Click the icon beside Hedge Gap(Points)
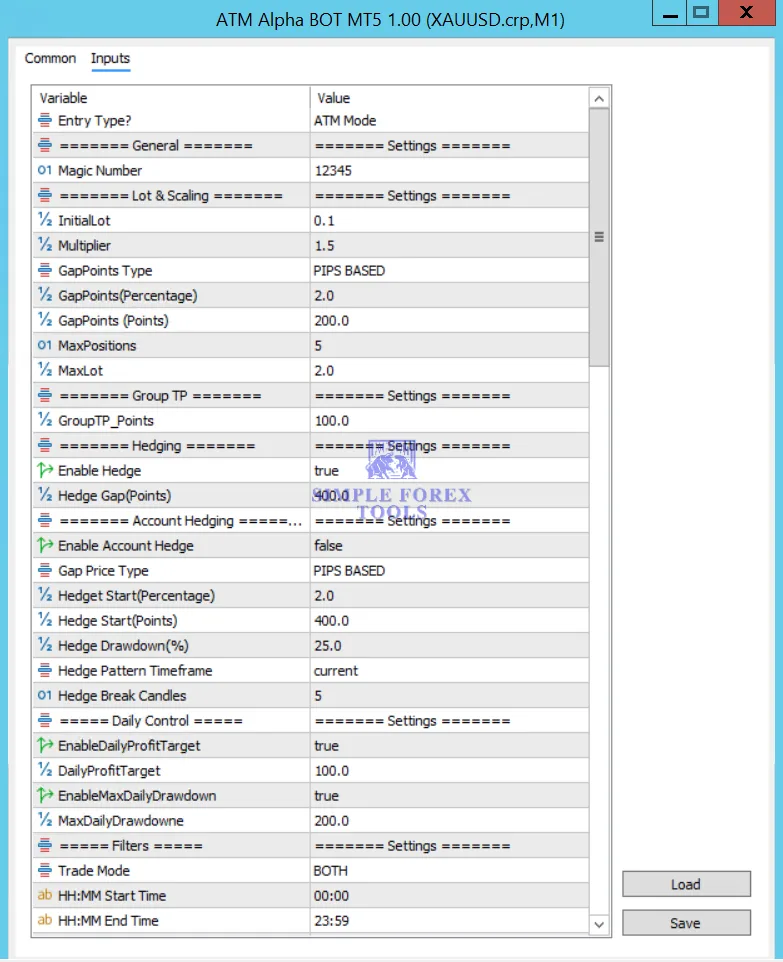Screen dimensions: 783x962 pyautogui.click(x=45, y=494)
